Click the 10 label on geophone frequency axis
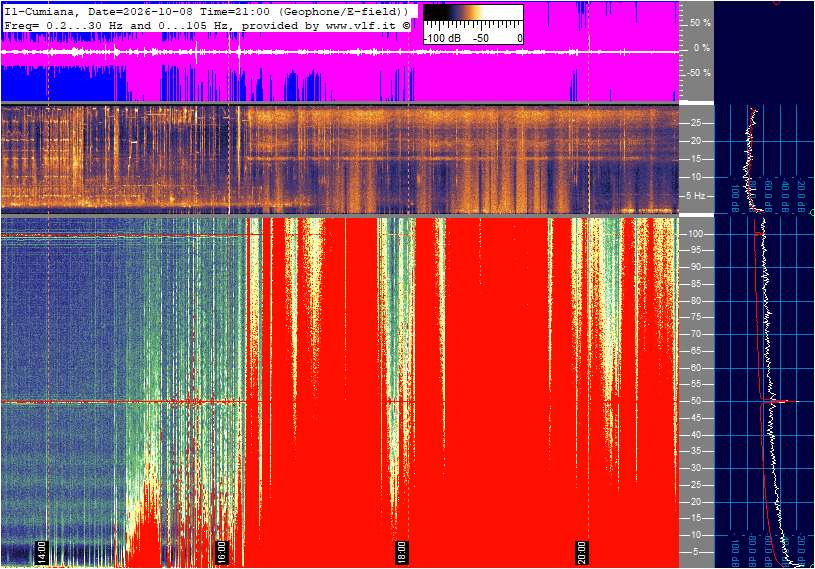Viewport: 815px width, 569px height. 695,177
